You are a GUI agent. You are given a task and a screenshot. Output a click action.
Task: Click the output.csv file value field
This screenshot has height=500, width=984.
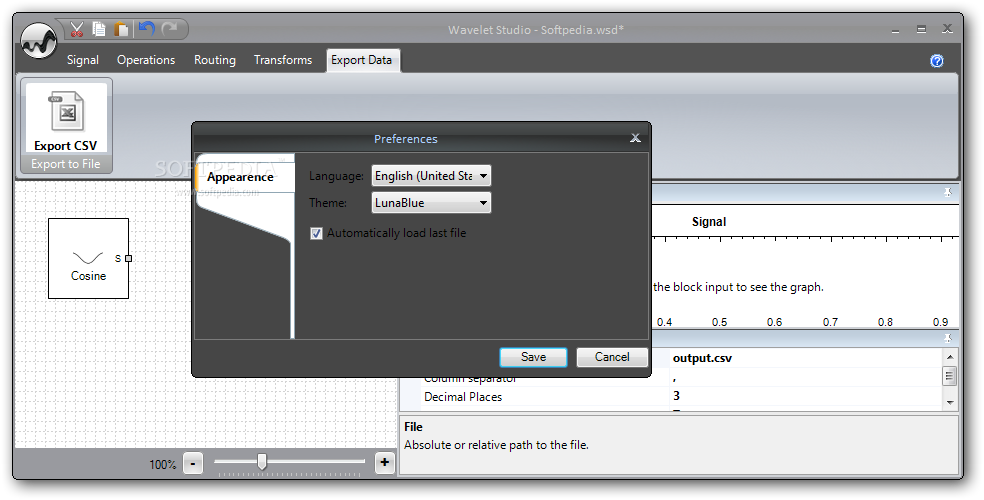tap(806, 358)
